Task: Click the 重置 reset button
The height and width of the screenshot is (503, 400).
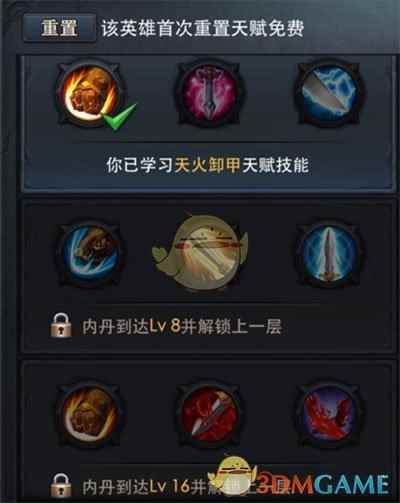Action: (x=59, y=28)
